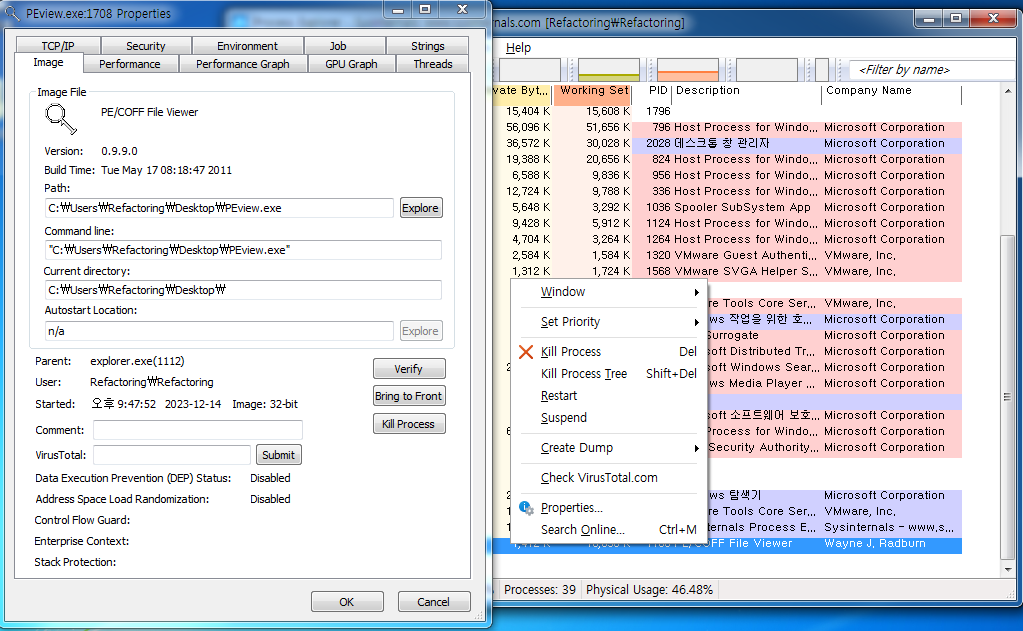Click the process list vertical scrollbar thumb
Image resolution: width=1023 pixels, height=631 pixels.
pos(1008,397)
